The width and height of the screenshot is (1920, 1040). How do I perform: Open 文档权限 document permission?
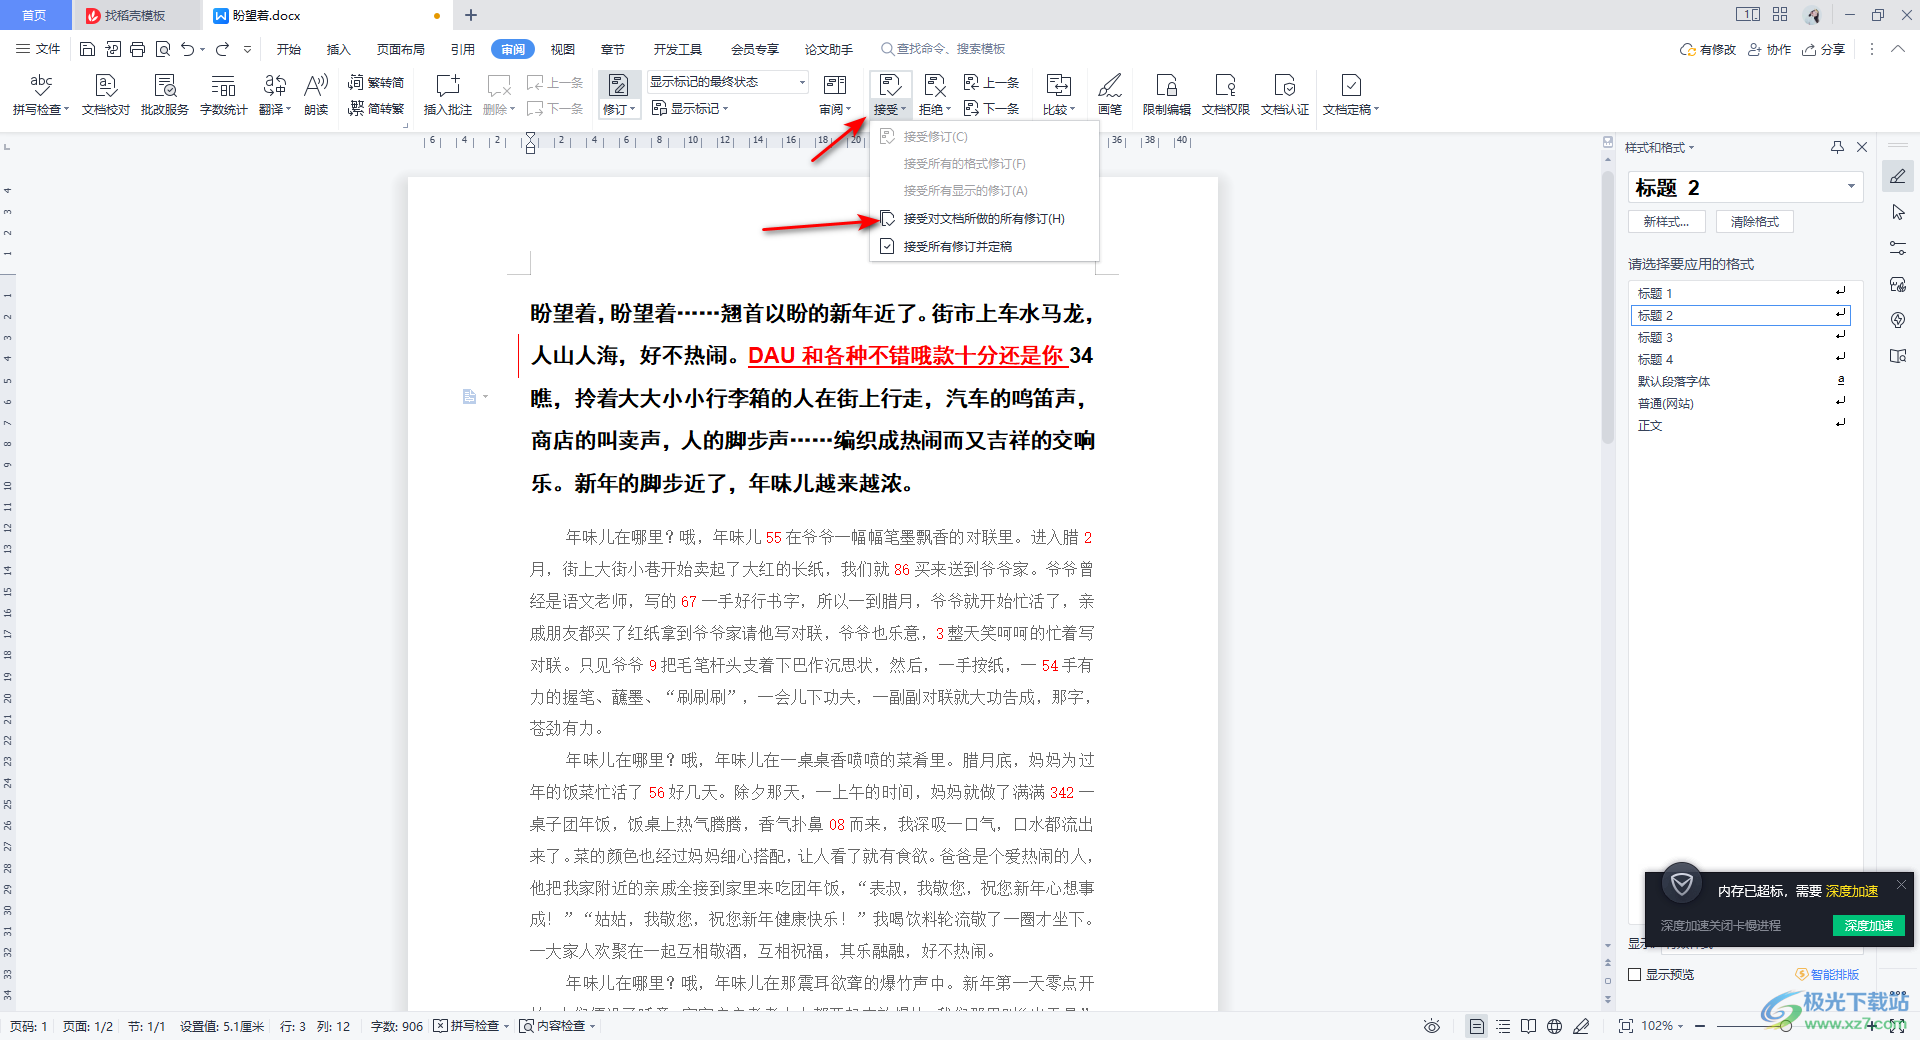[x=1226, y=95]
